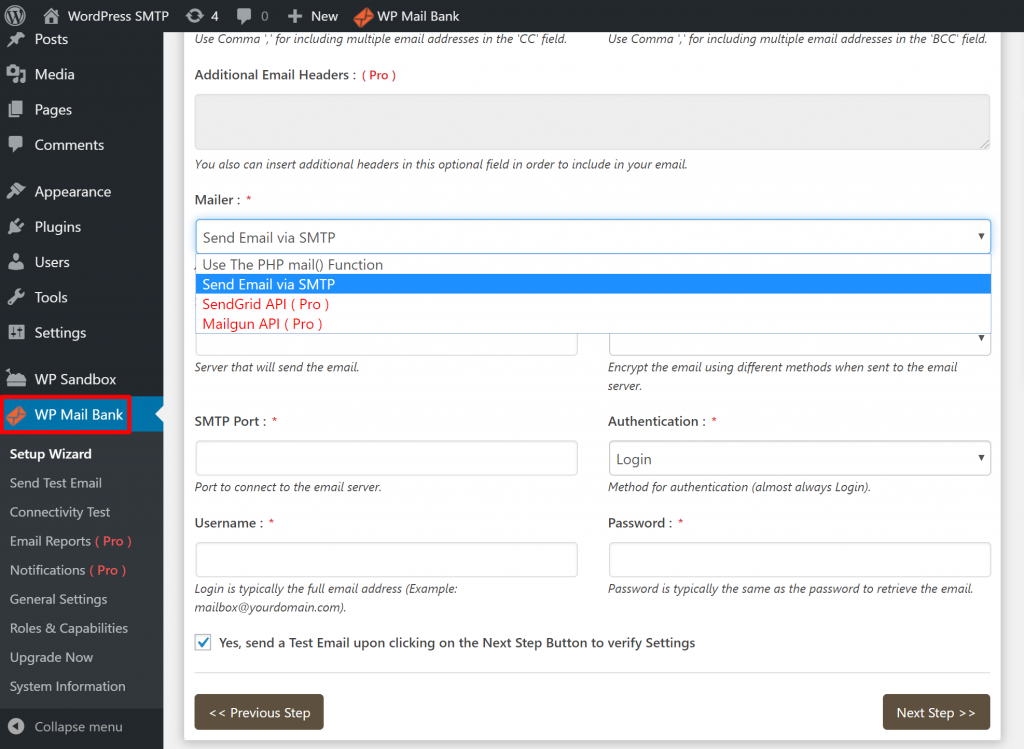Open System Information submenu

[67, 686]
